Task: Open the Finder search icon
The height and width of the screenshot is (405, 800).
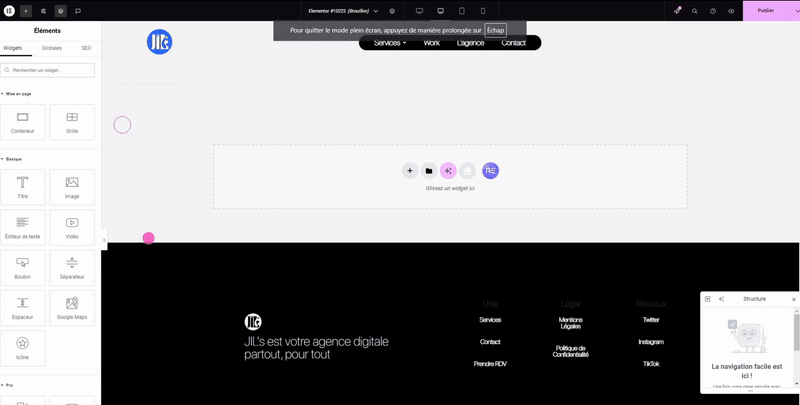Action: [695, 11]
